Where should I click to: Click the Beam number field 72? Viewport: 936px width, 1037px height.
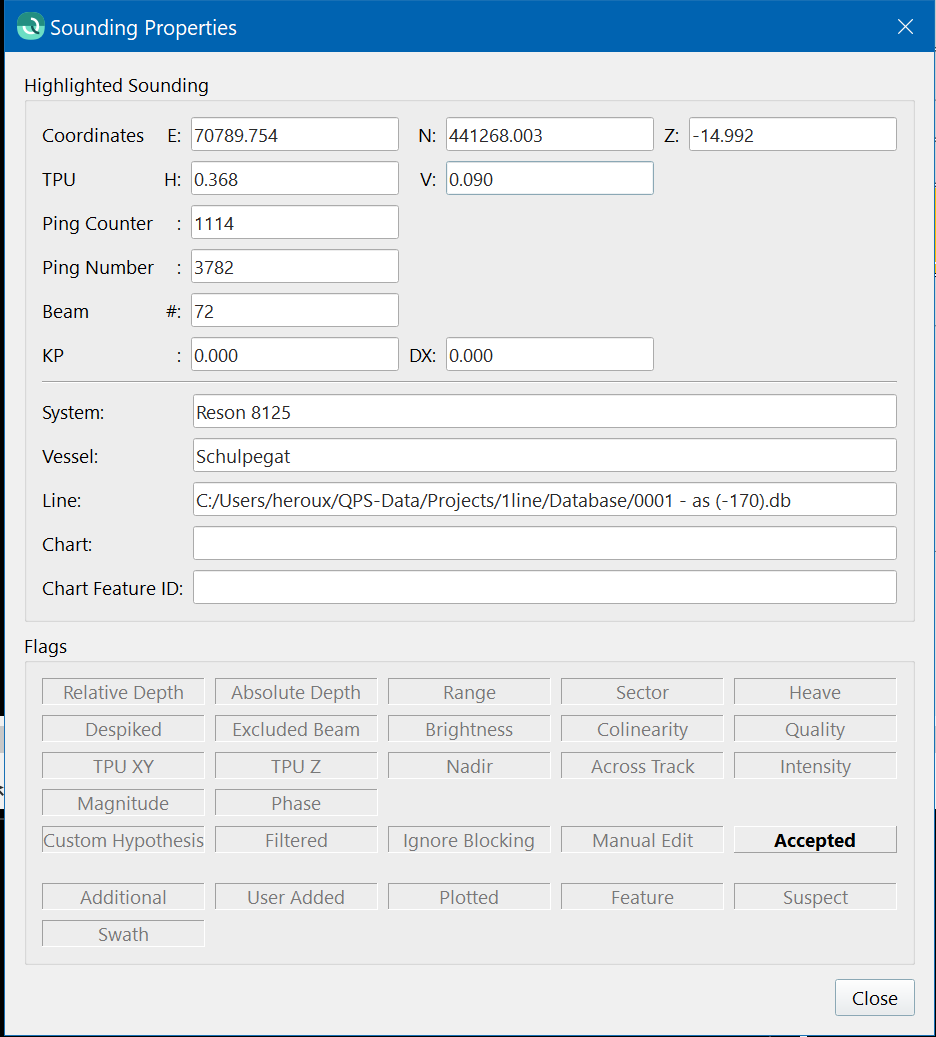pos(295,310)
